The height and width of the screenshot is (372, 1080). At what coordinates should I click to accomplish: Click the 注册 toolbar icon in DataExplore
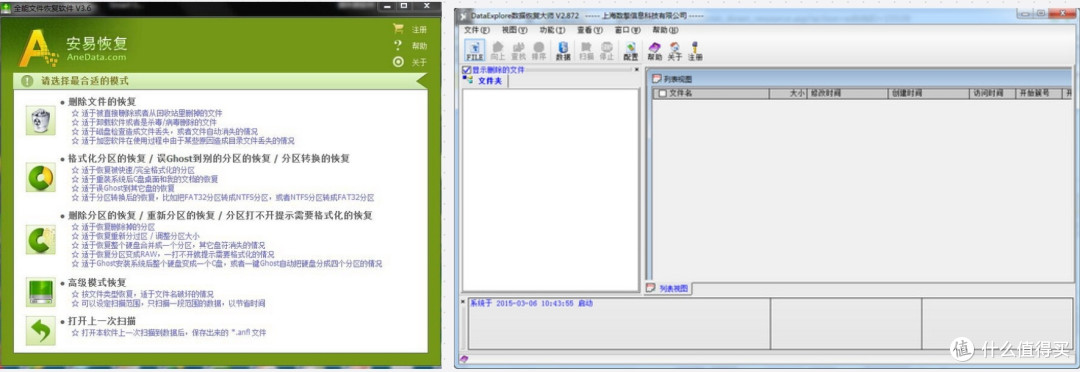pos(696,50)
